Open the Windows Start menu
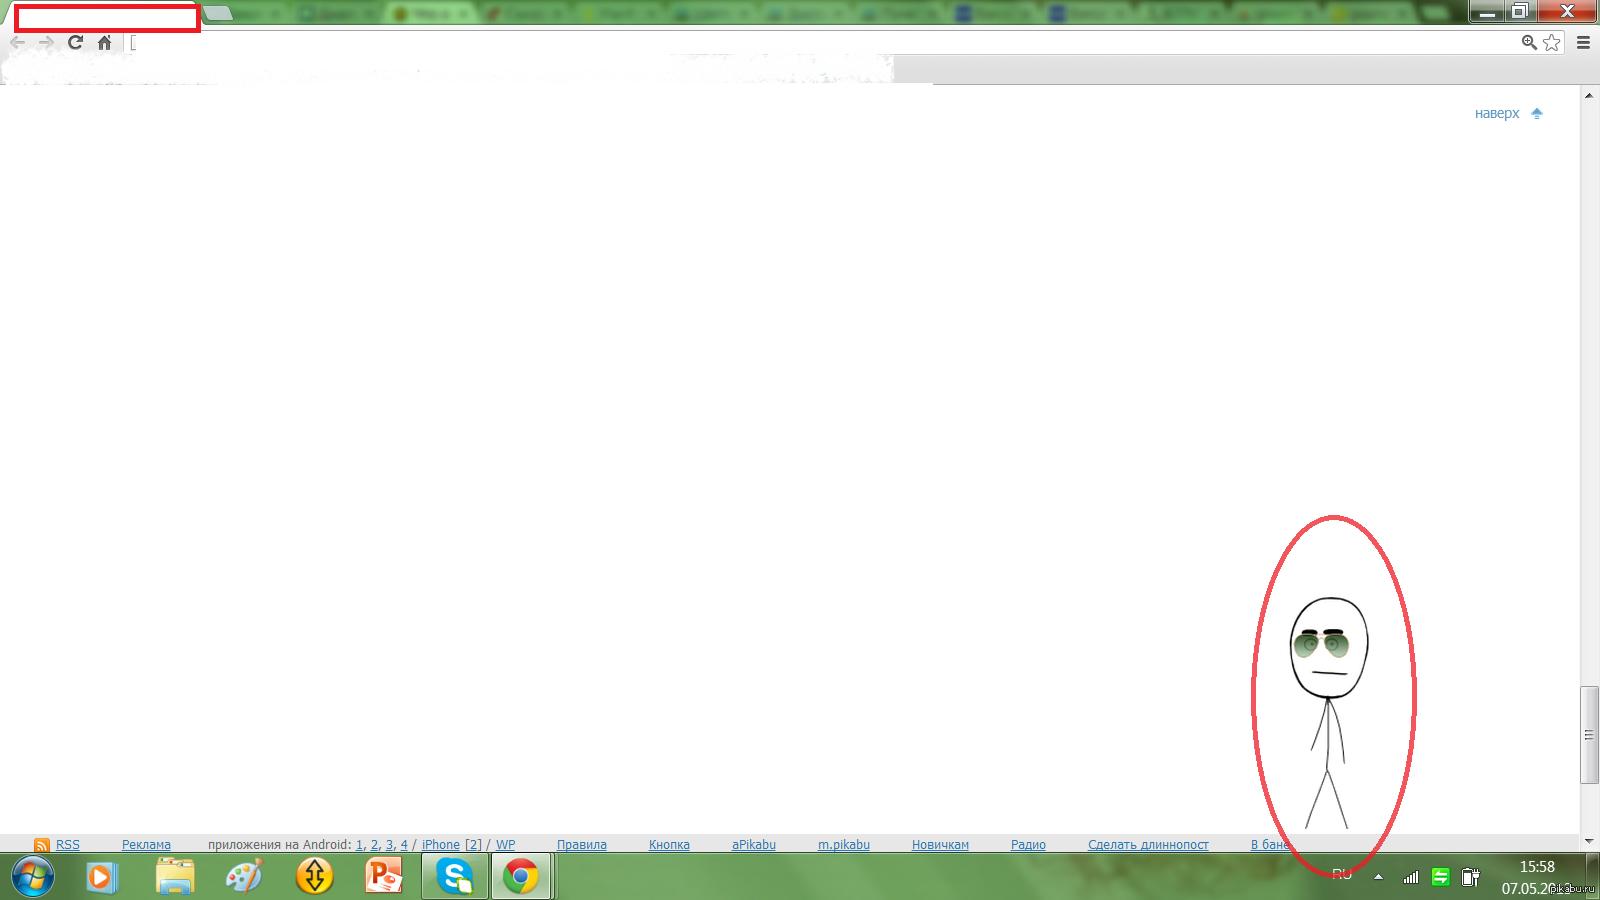 click(x=33, y=877)
